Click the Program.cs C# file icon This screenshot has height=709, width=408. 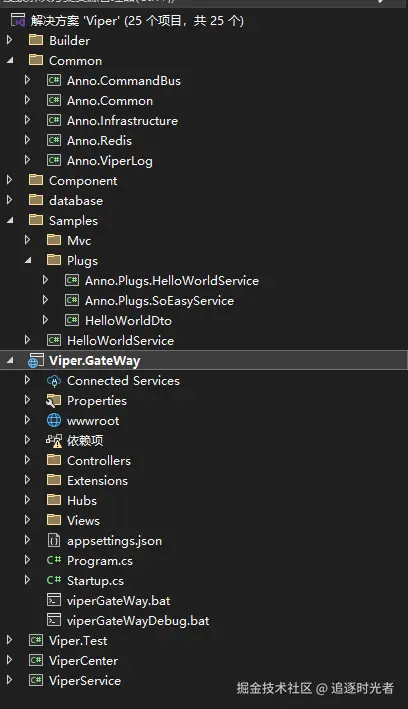click(x=54, y=560)
